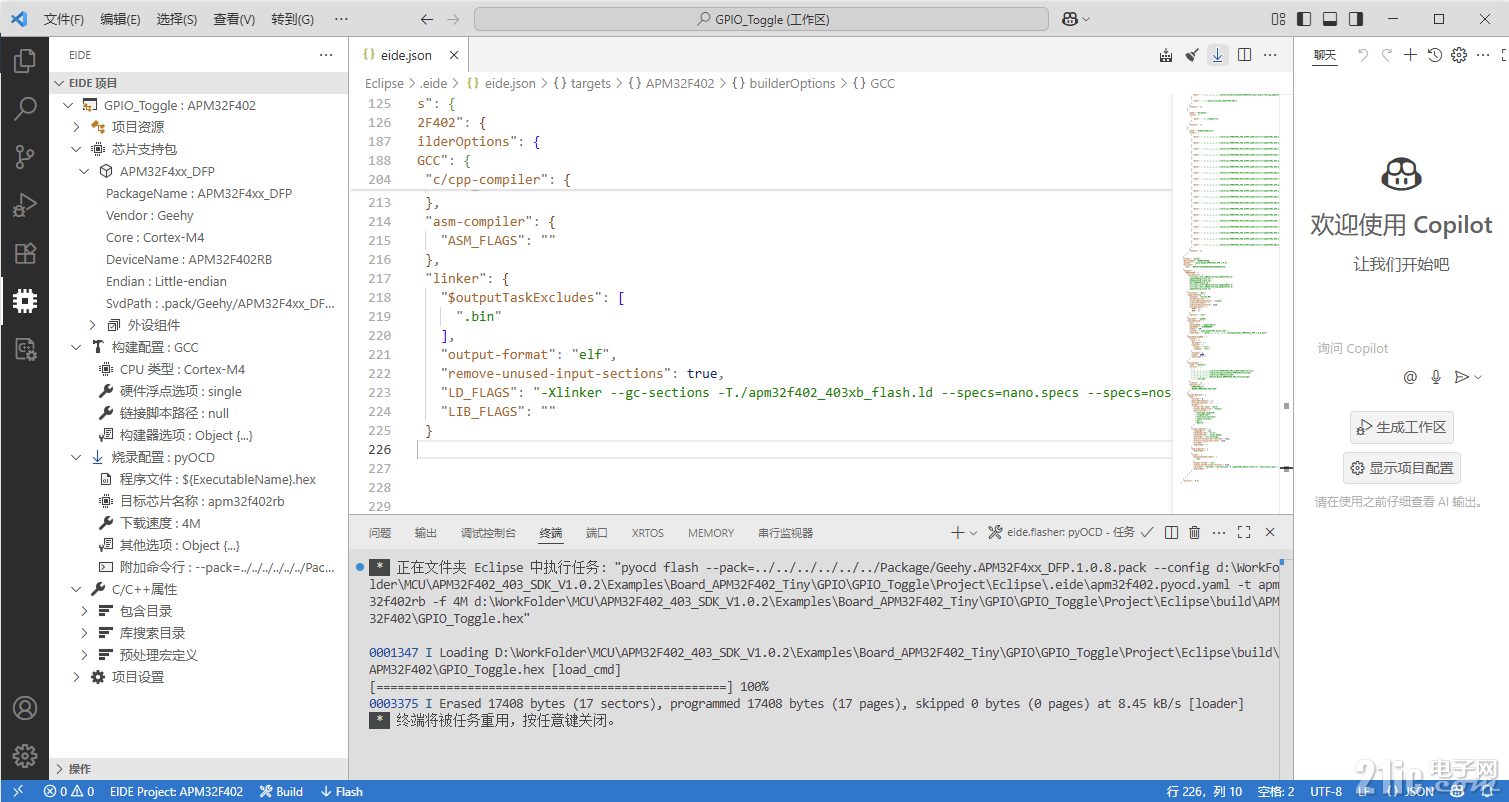Open the 文件(F) menu
This screenshot has height=802, width=1509.
[x=64, y=19]
